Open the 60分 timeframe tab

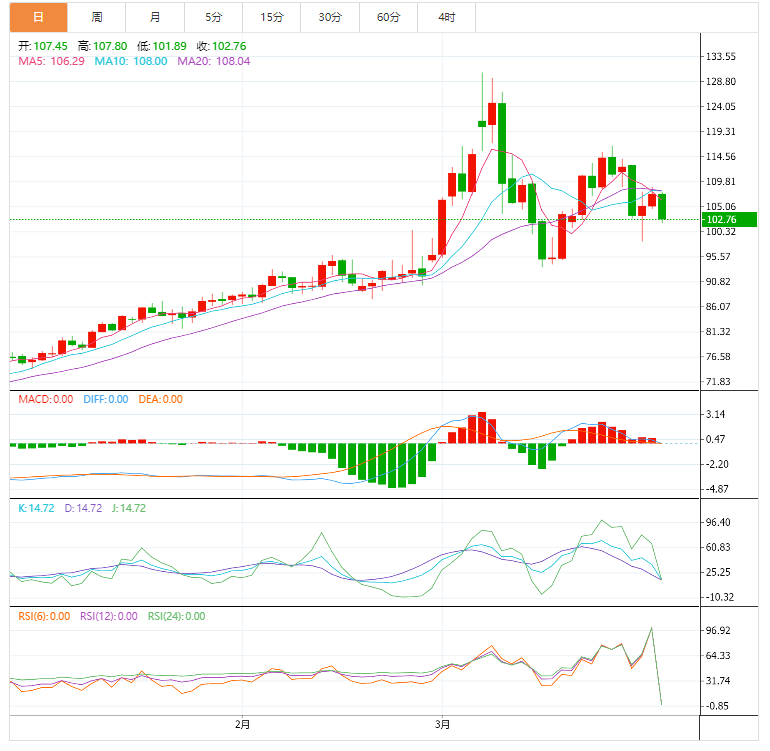389,17
